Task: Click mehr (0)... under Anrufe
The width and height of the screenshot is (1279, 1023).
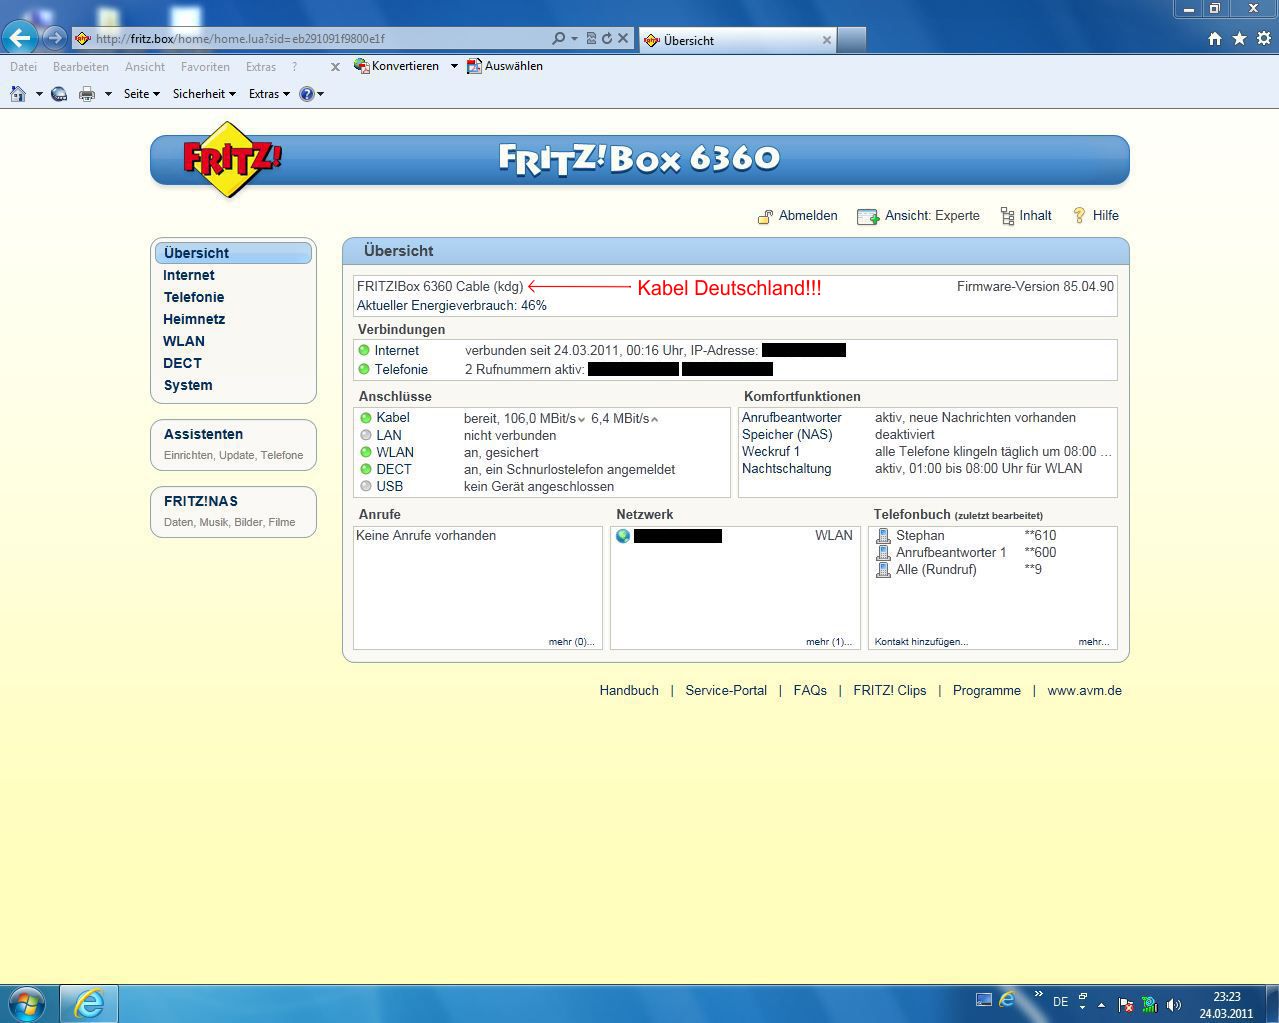Action: [x=571, y=642]
